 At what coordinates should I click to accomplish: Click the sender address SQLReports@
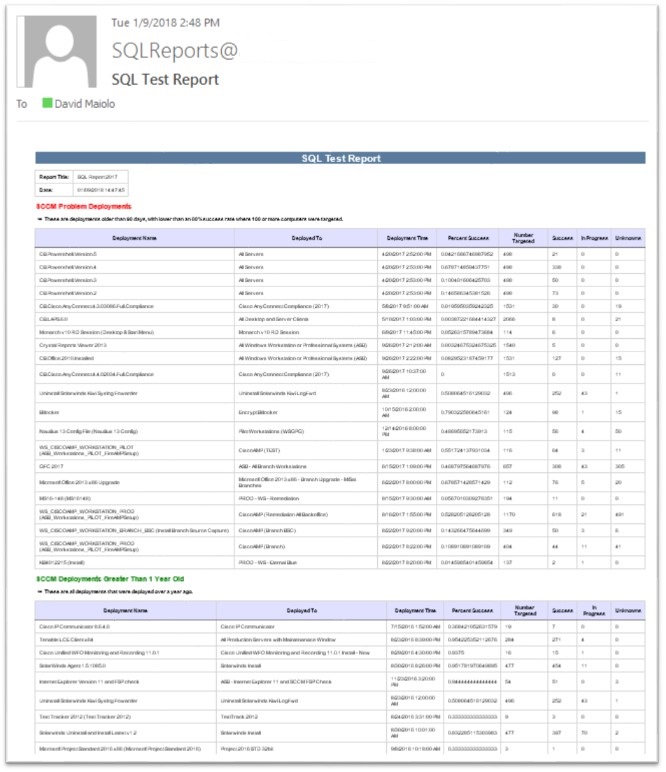[x=175, y=51]
